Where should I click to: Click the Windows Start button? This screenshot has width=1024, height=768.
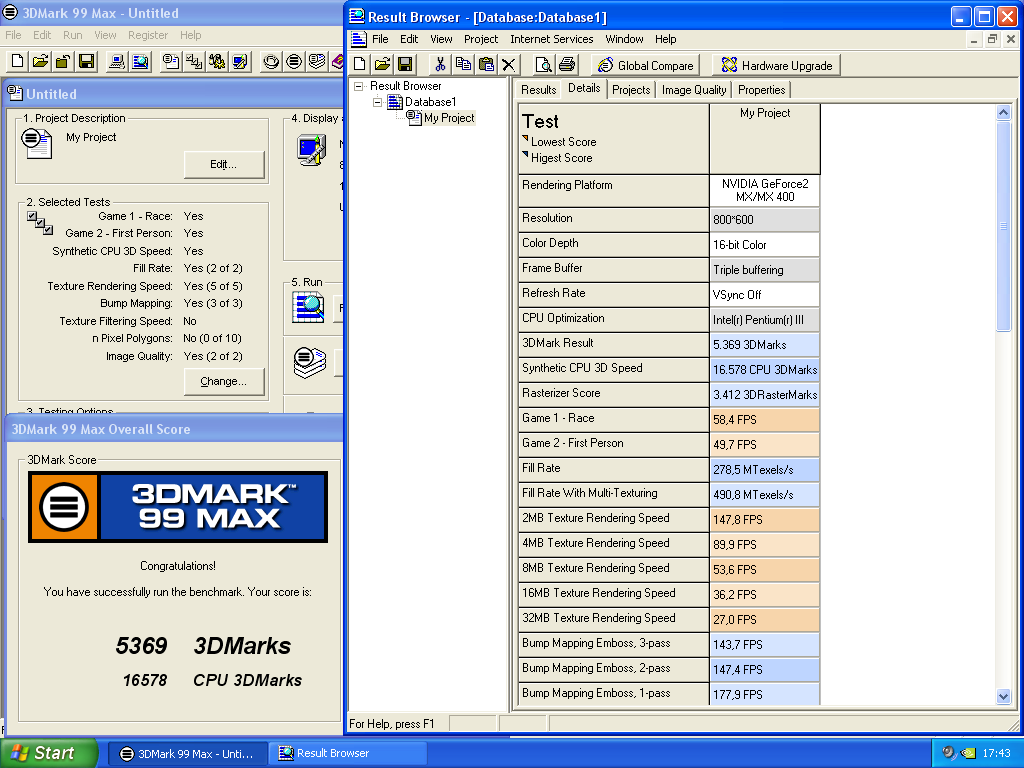49,753
